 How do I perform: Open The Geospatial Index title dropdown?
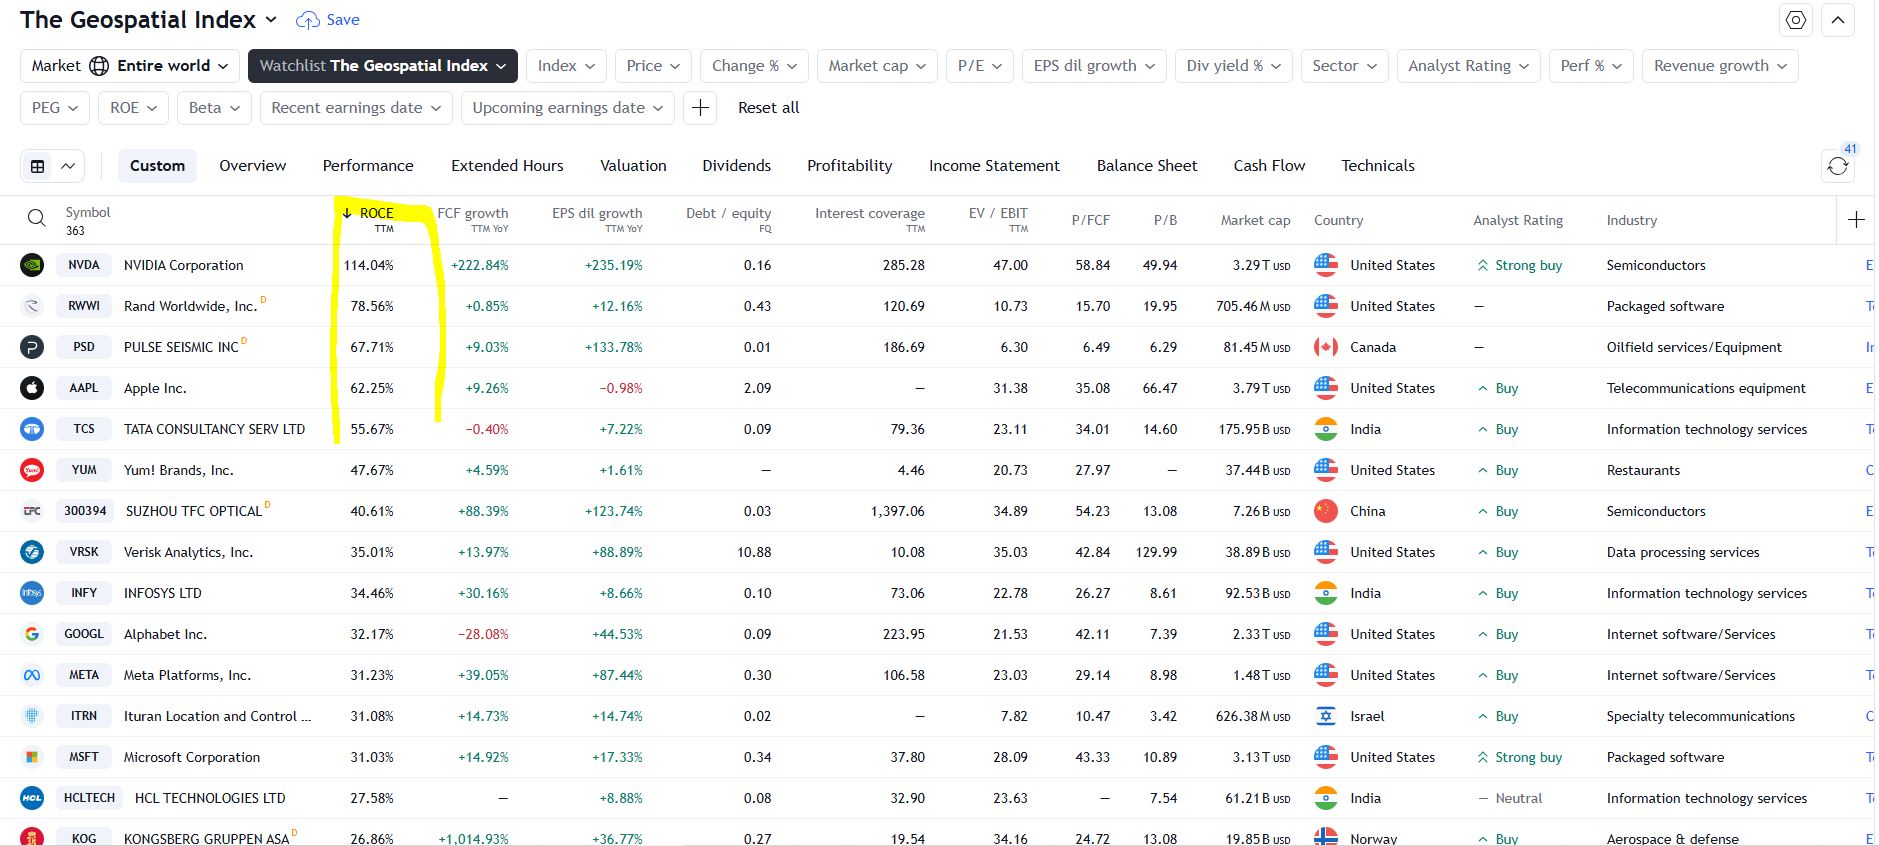148,20
